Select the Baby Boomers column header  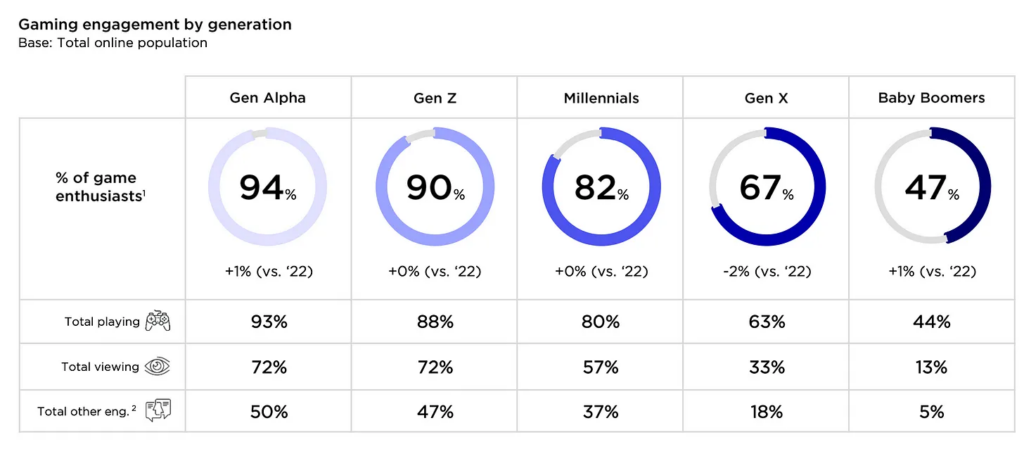932,98
